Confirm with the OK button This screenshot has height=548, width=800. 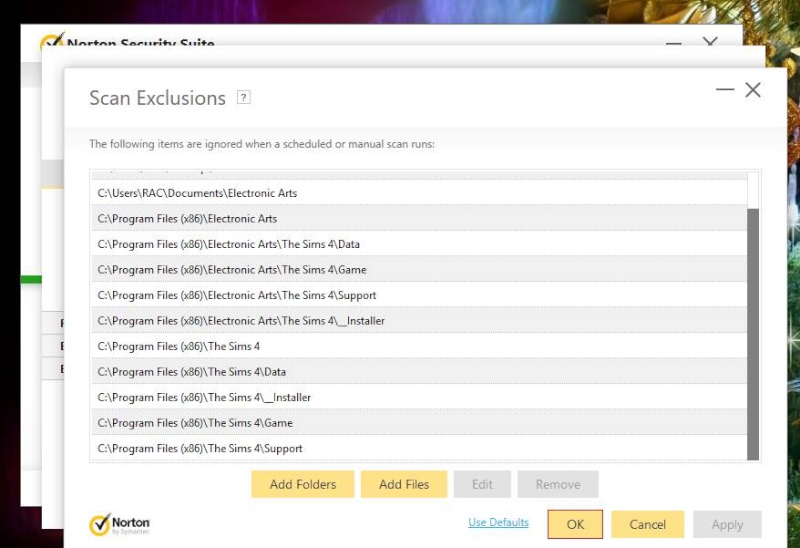[575, 524]
